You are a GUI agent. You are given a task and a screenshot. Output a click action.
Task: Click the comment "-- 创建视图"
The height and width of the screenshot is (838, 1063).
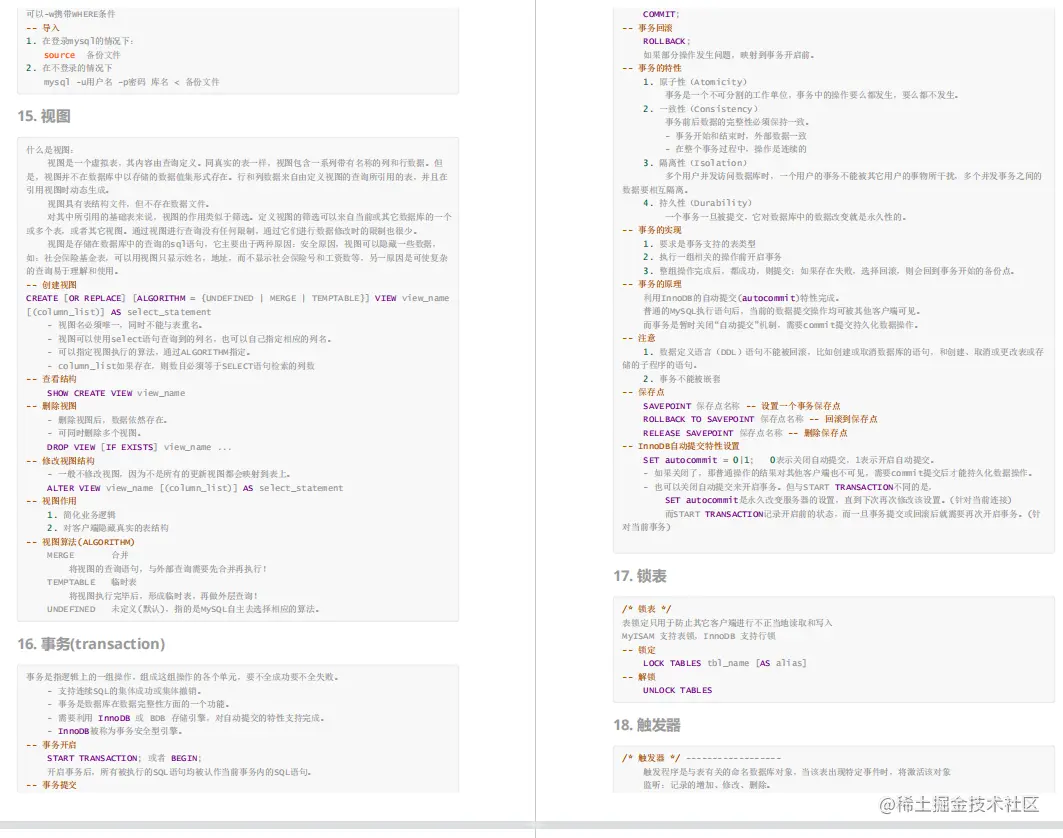(52, 285)
